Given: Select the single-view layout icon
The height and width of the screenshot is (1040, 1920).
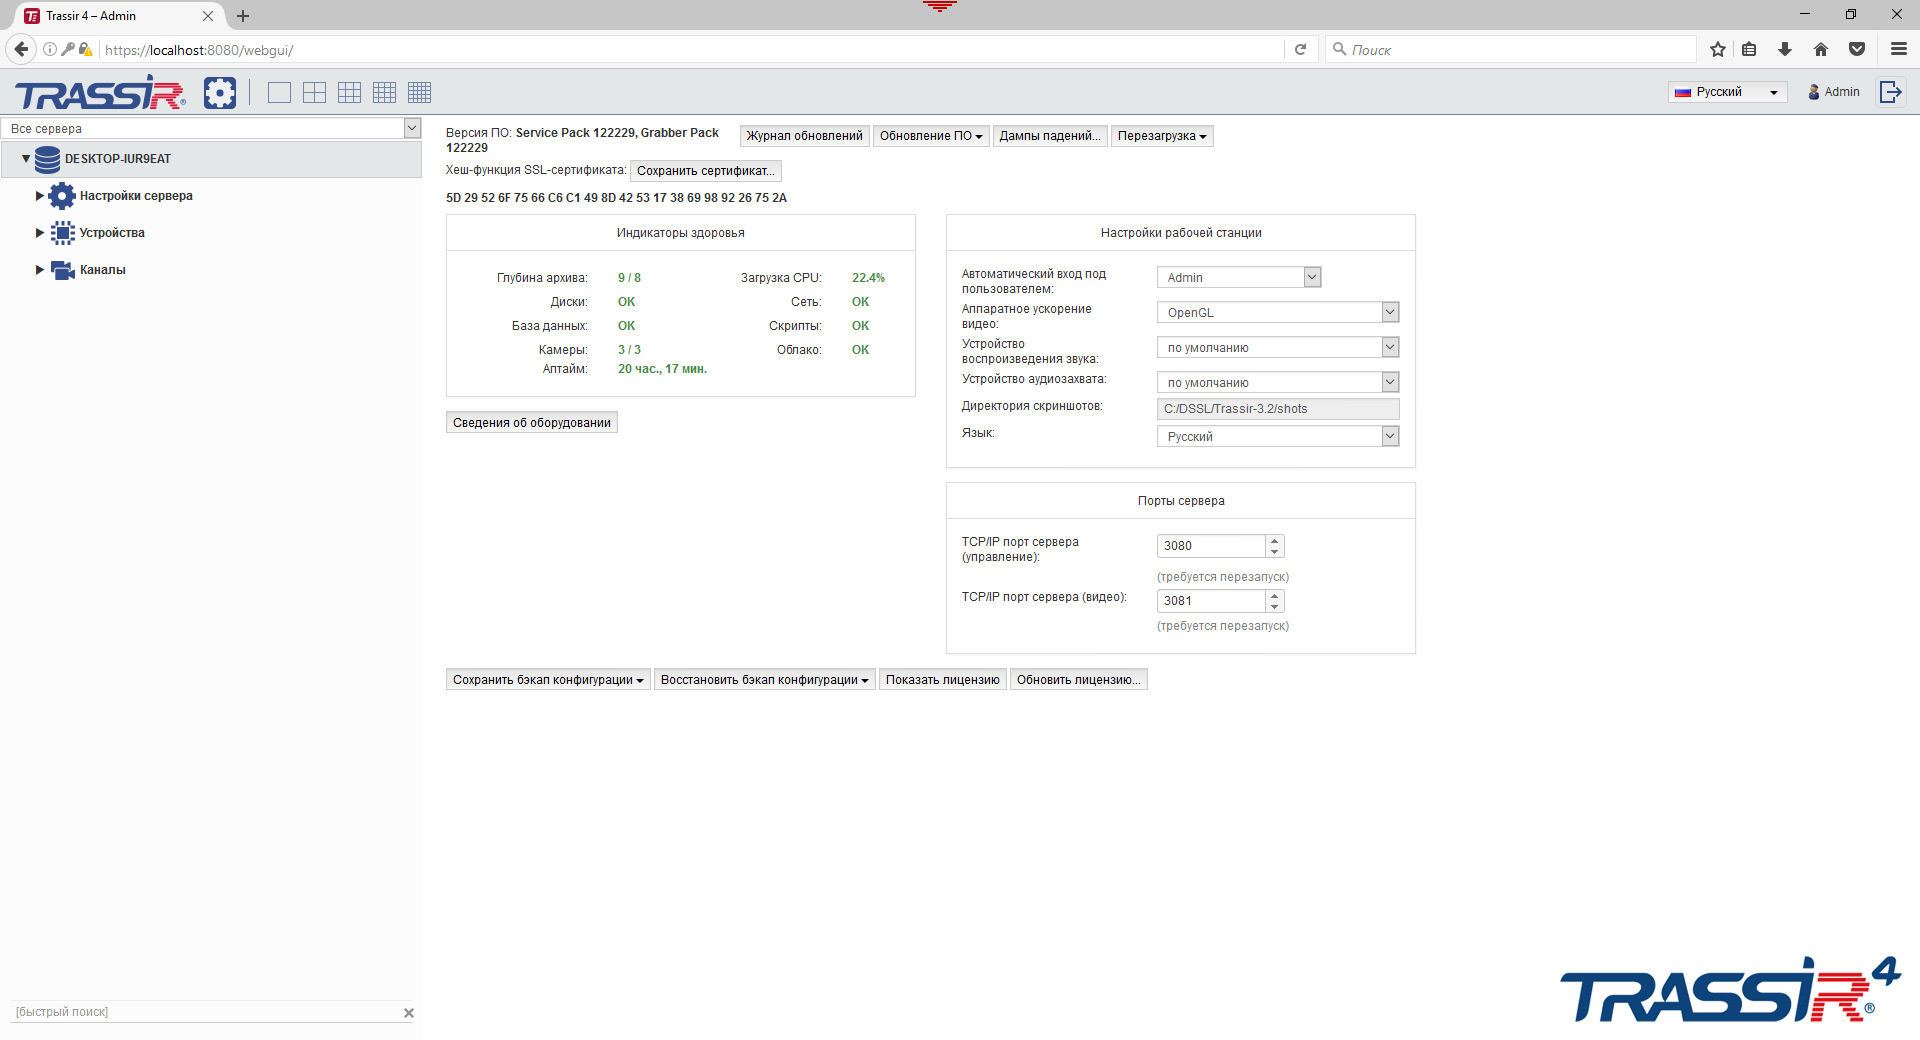Looking at the screenshot, I should click(x=279, y=92).
